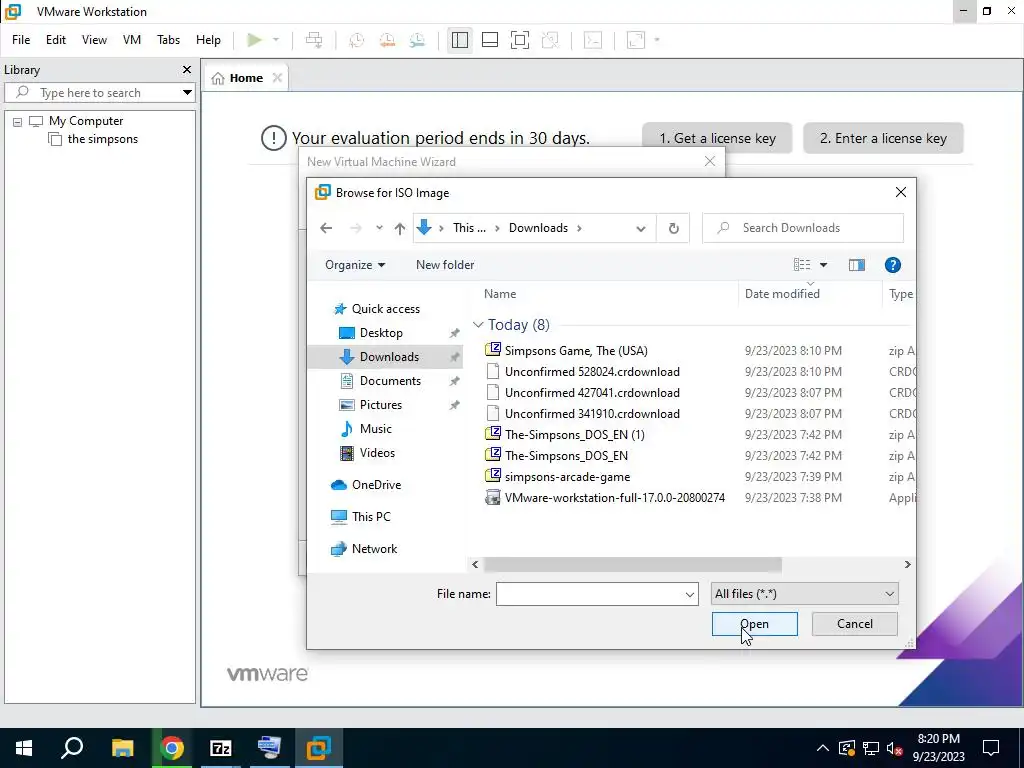
Task: Click the change view icon
Action: pyautogui.click(x=802, y=264)
